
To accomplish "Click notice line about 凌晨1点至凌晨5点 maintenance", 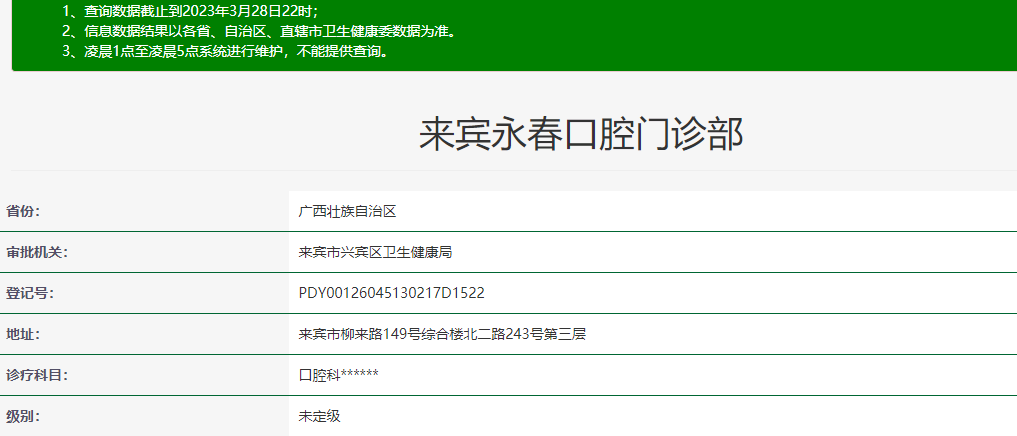I will 228,51.
